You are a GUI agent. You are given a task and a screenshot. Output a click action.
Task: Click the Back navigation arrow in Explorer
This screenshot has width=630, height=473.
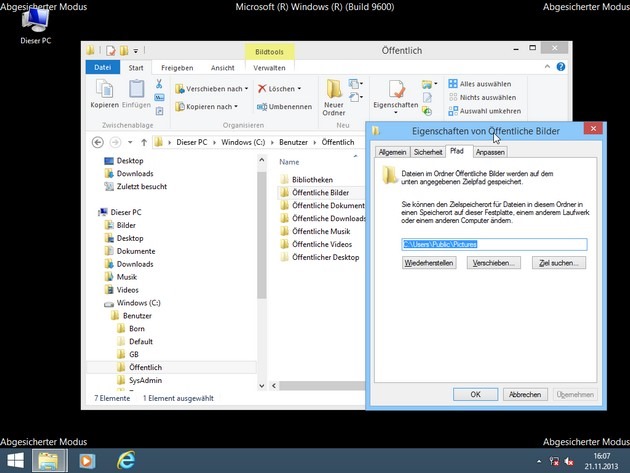[x=98, y=142]
